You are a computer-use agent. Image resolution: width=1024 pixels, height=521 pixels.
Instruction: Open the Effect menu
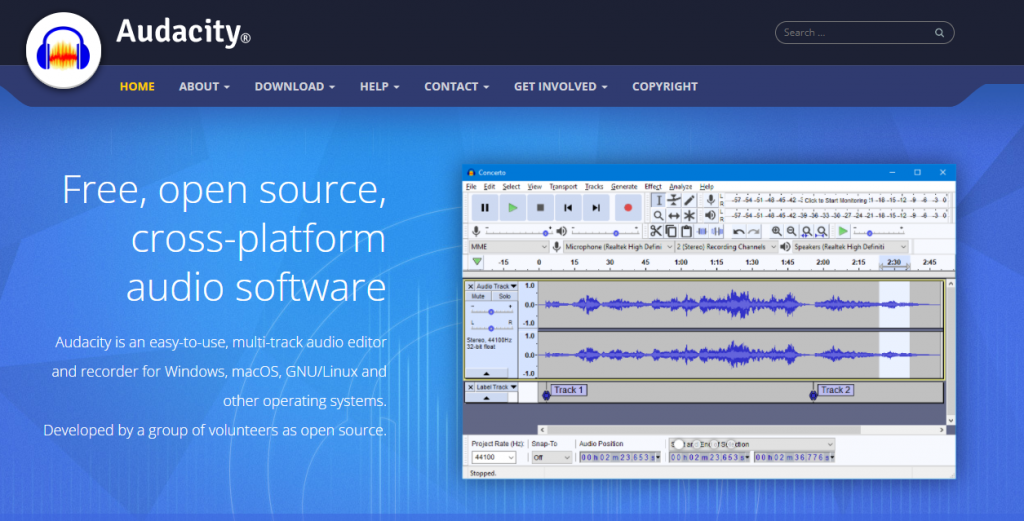pyautogui.click(x=653, y=187)
